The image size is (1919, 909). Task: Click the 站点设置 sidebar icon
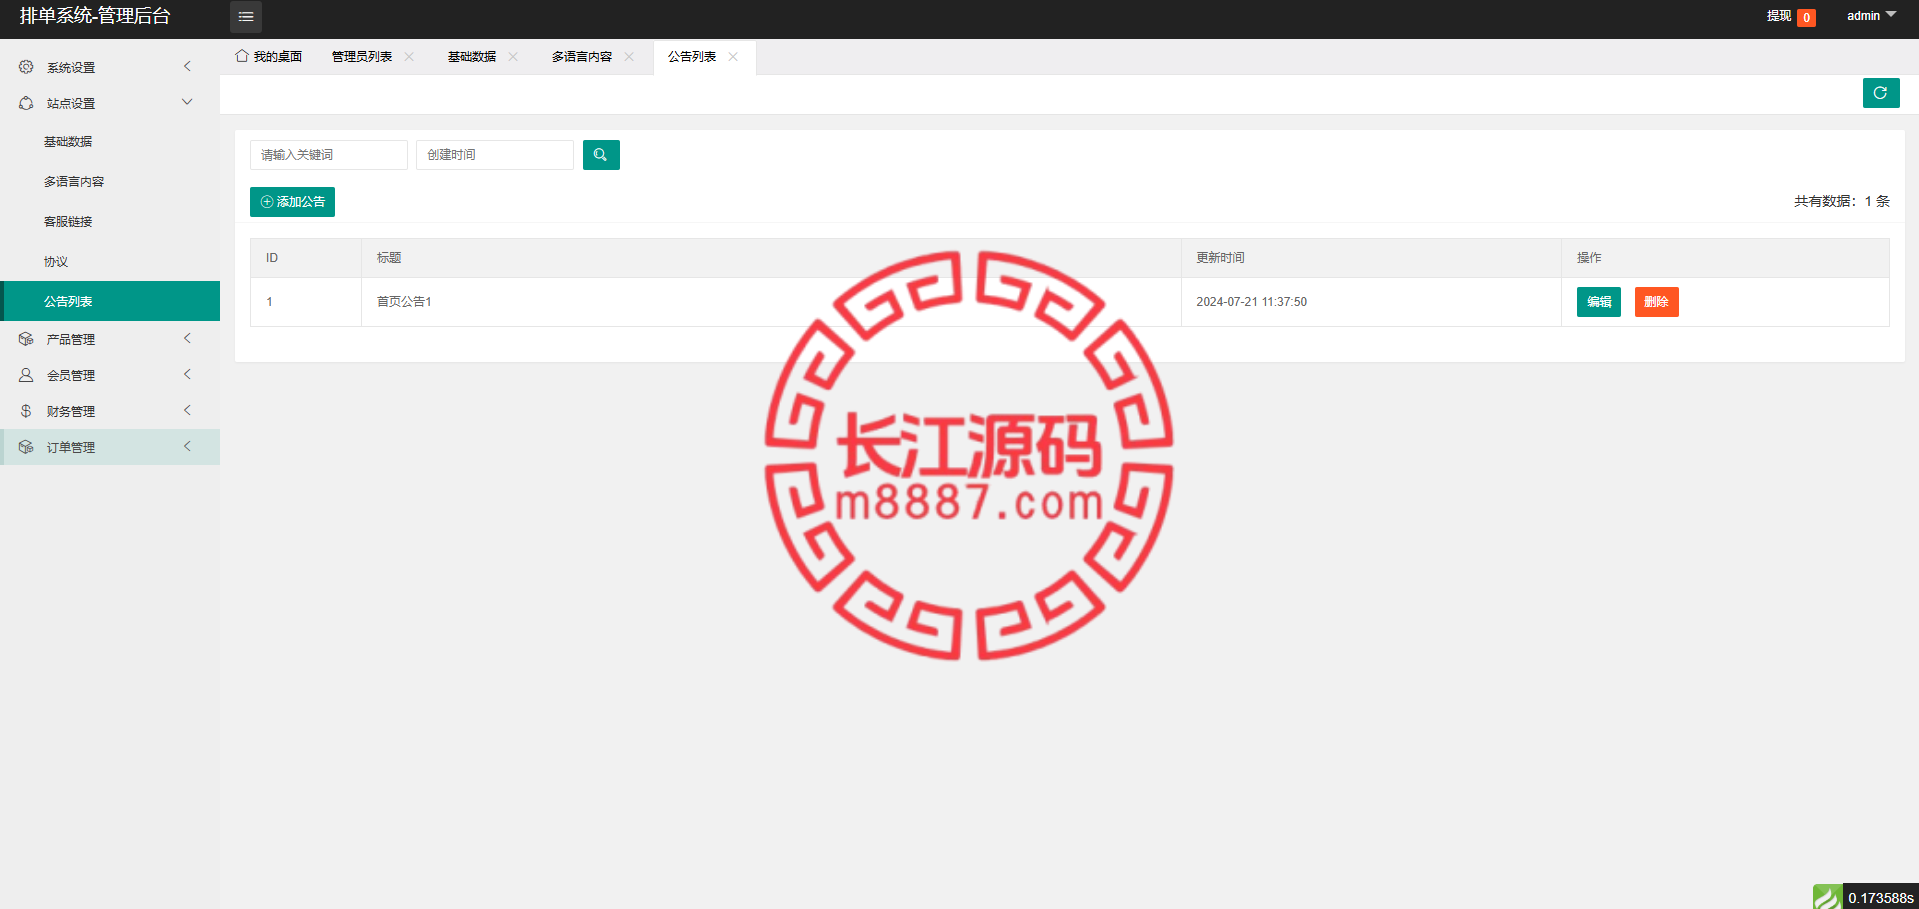(26, 103)
